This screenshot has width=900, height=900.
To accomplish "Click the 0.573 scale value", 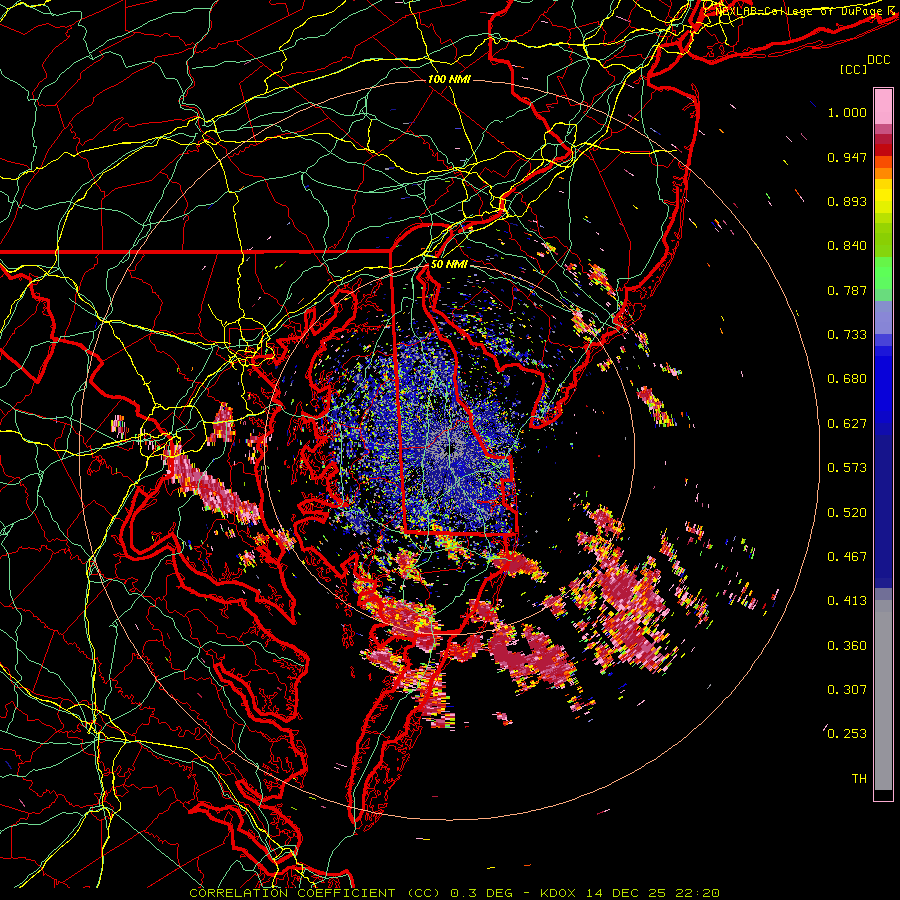I will coord(847,468).
